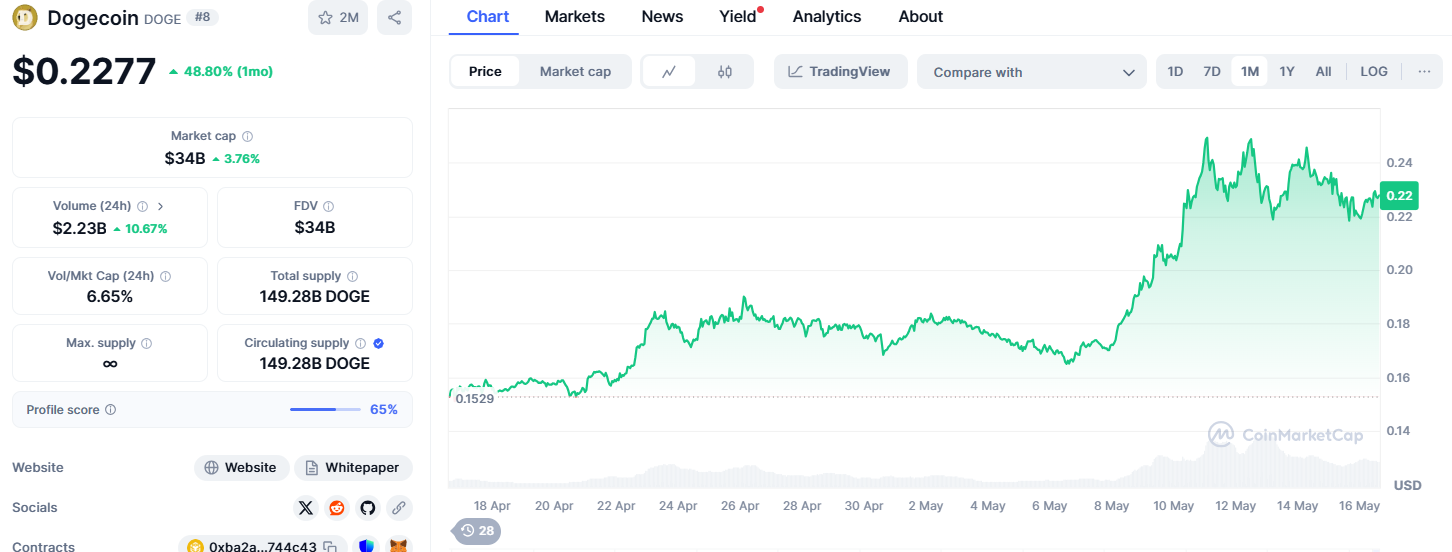1452x552 pixels.
Task: Click the Profile score progress bar
Action: click(325, 409)
